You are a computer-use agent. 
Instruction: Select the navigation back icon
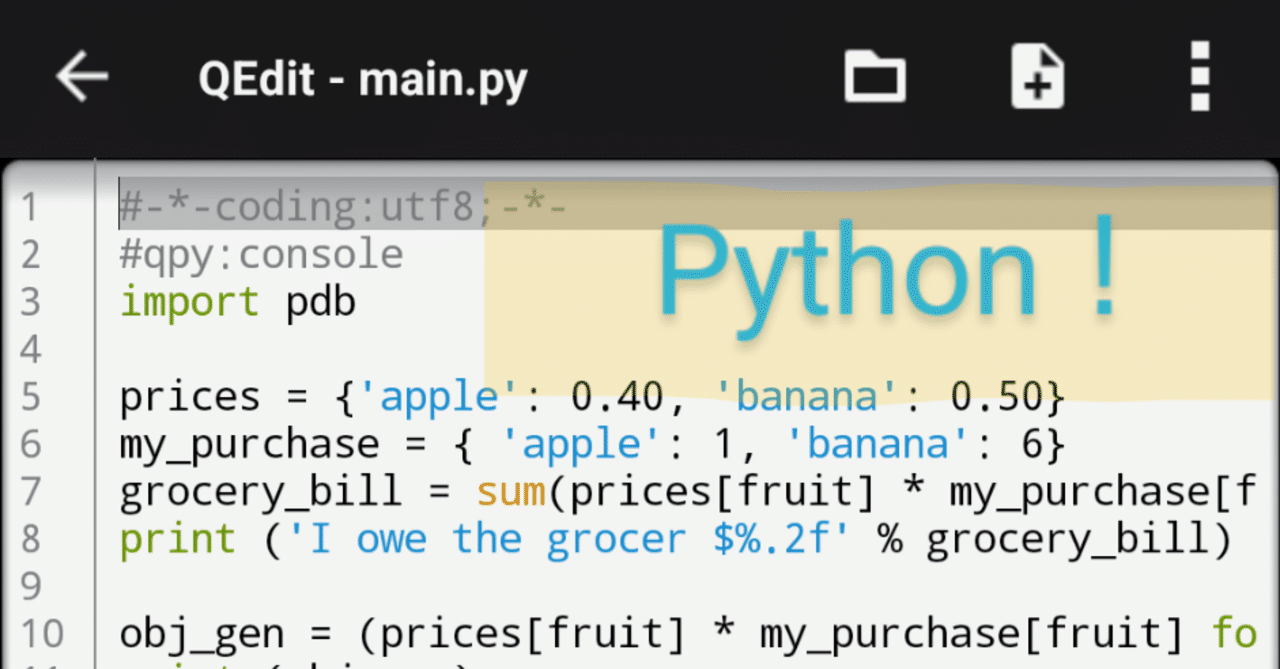(81, 76)
